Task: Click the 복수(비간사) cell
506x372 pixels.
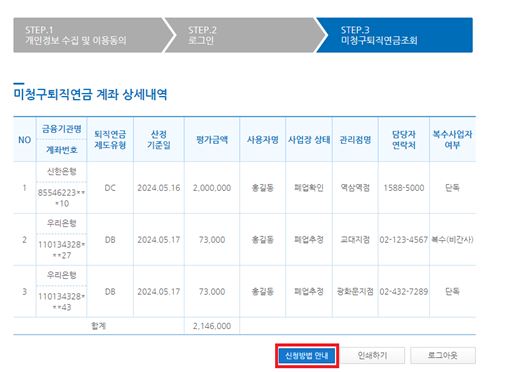Action: point(452,239)
